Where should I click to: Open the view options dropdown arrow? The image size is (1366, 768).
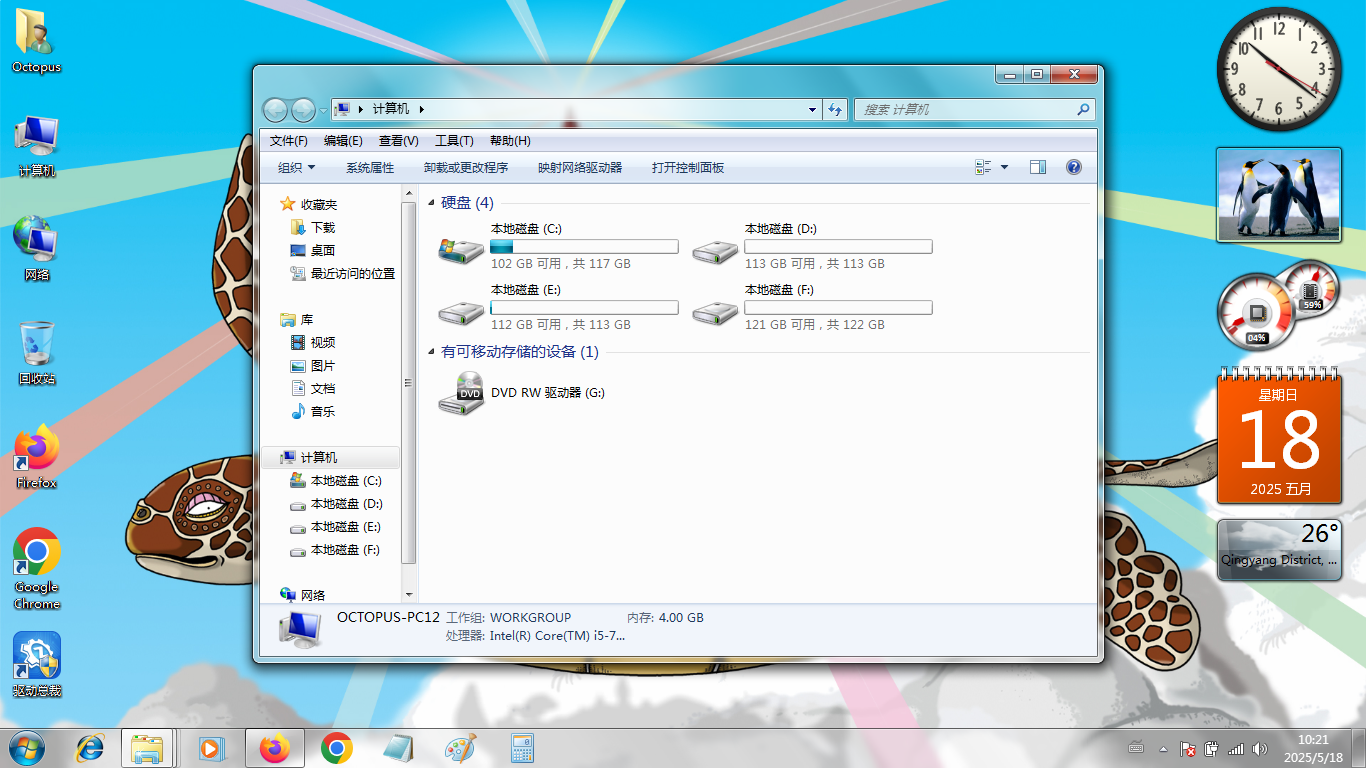1005,168
